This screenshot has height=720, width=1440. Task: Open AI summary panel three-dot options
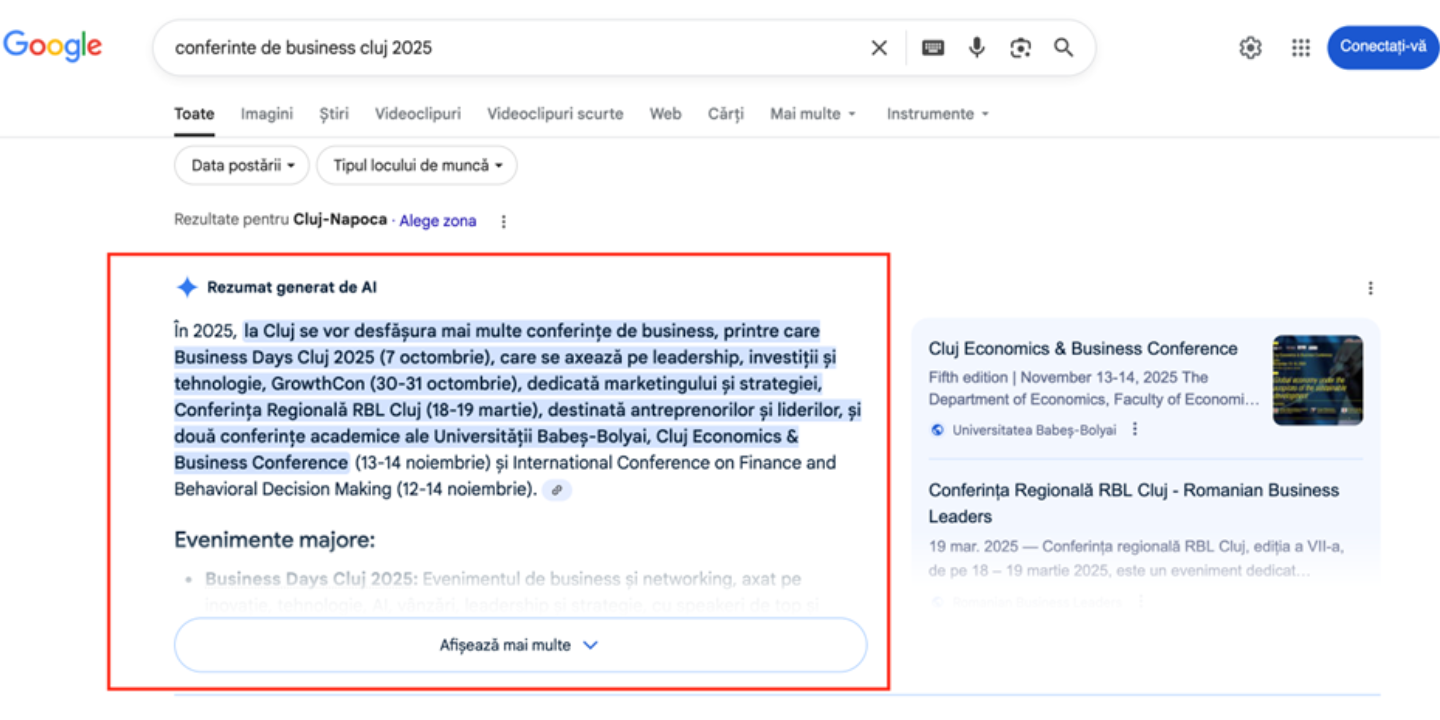point(1370,288)
